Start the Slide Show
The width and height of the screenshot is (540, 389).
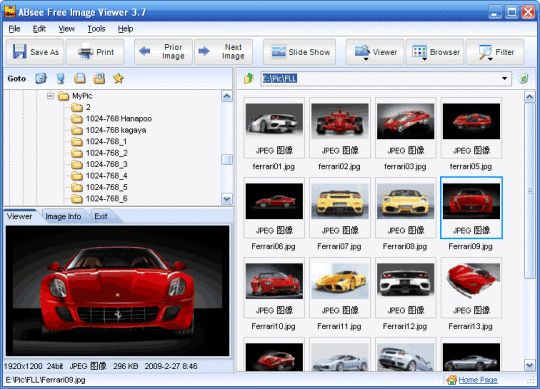300,52
